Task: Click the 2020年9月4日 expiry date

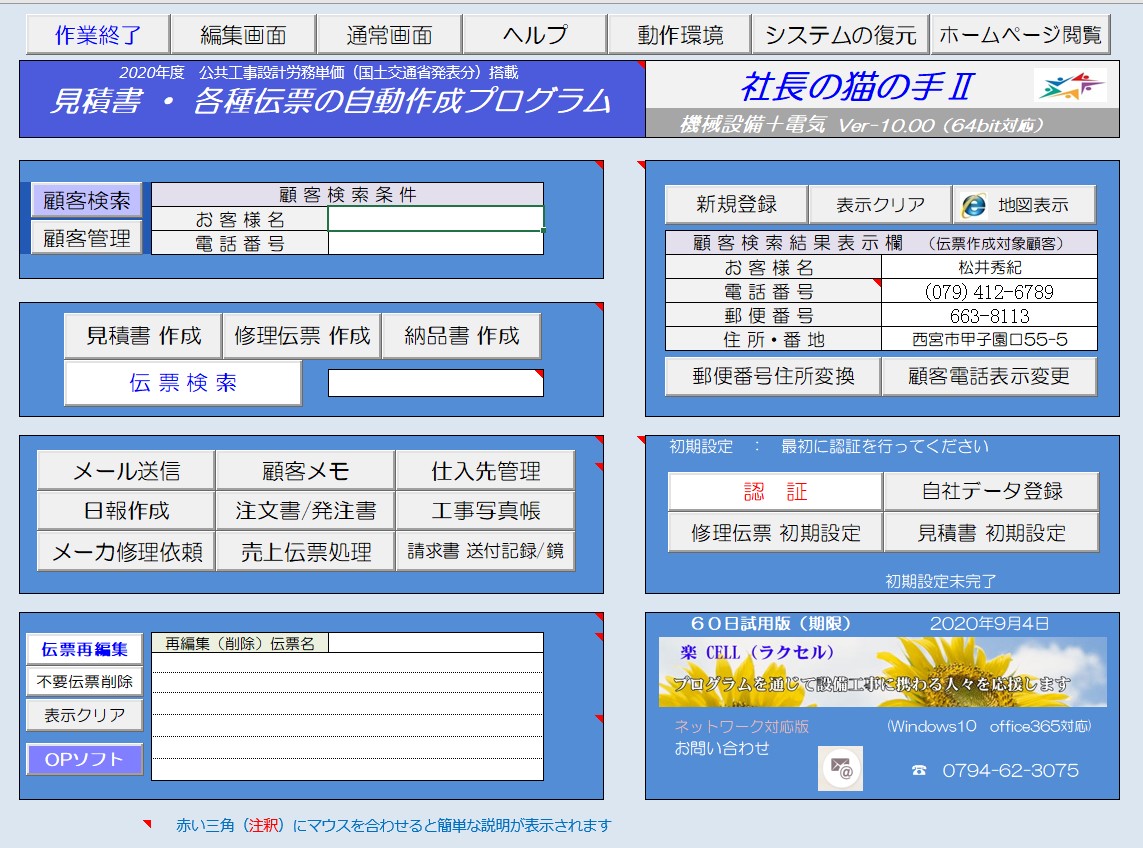Action: pyautogui.click(x=989, y=623)
